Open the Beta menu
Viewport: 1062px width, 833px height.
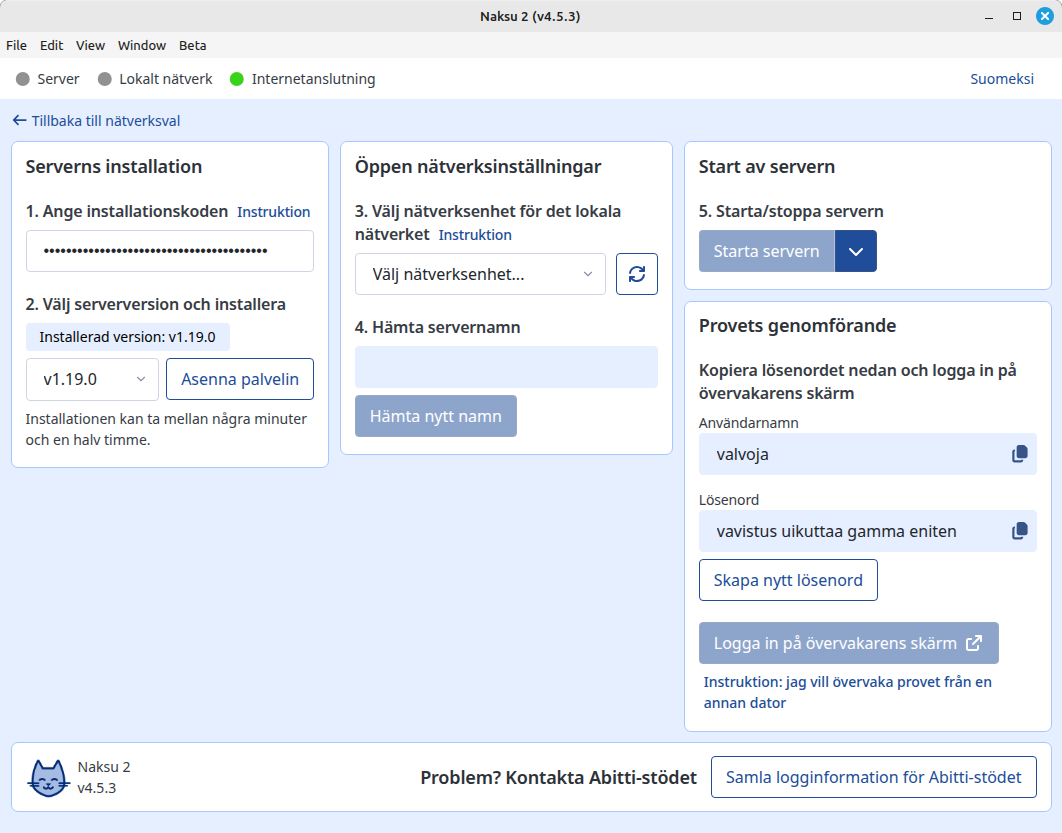pyautogui.click(x=192, y=45)
